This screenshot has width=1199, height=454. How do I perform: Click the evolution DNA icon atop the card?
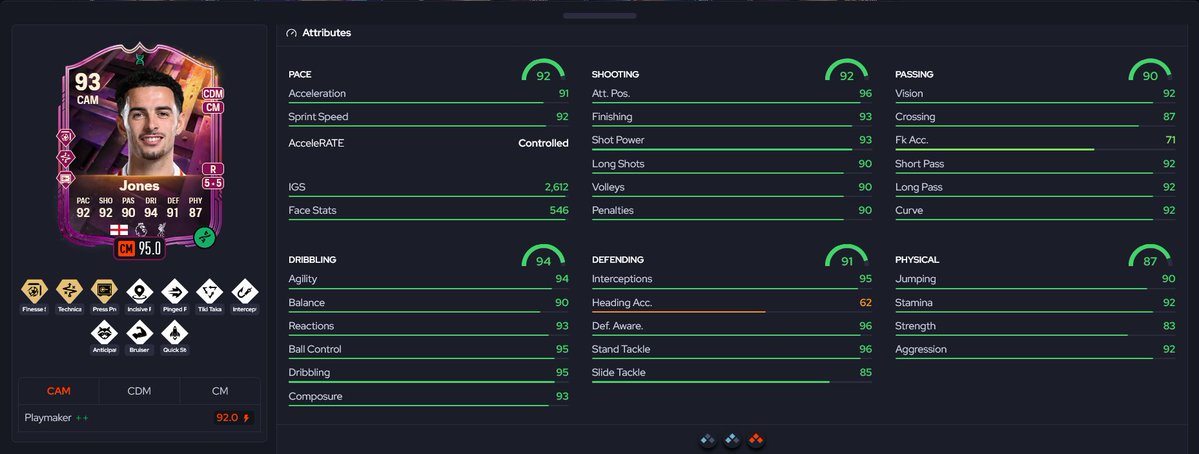click(139, 58)
